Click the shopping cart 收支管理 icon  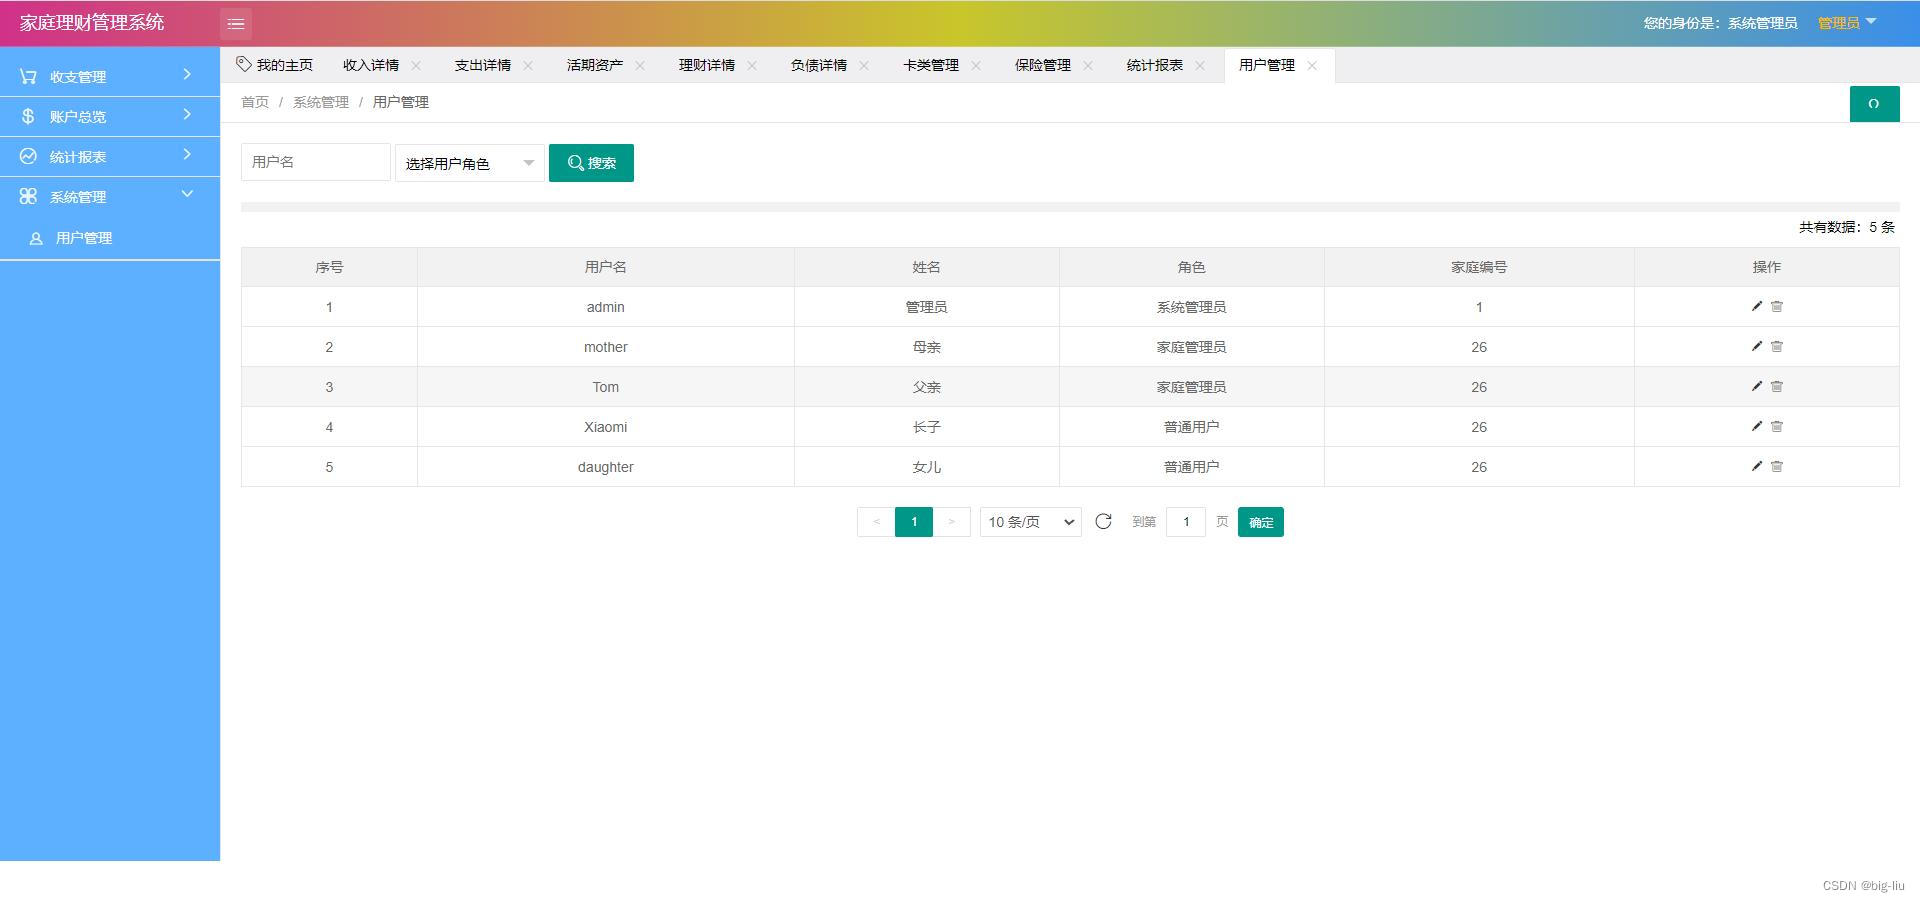point(28,76)
